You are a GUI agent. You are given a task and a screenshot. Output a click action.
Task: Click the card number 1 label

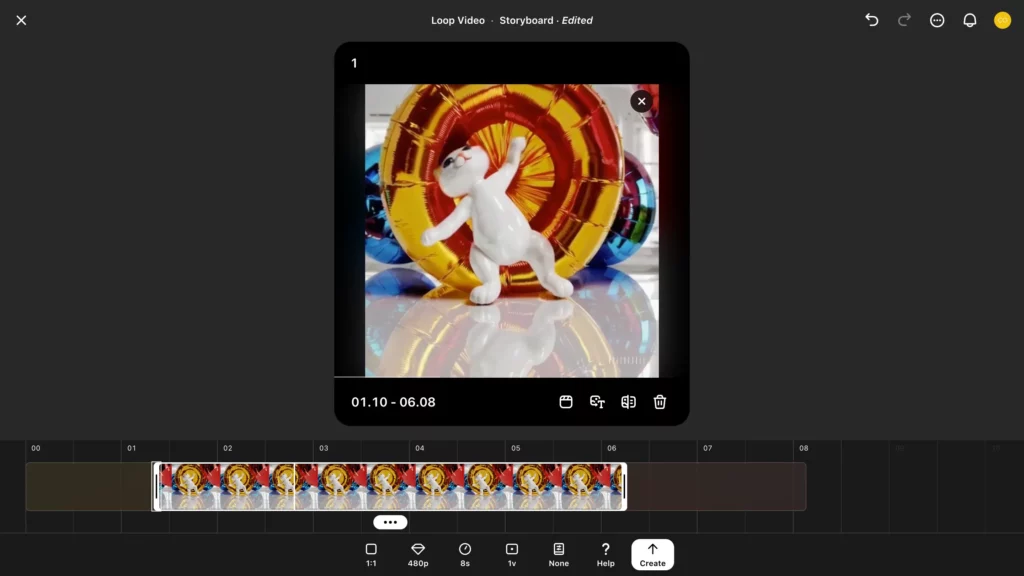click(355, 63)
